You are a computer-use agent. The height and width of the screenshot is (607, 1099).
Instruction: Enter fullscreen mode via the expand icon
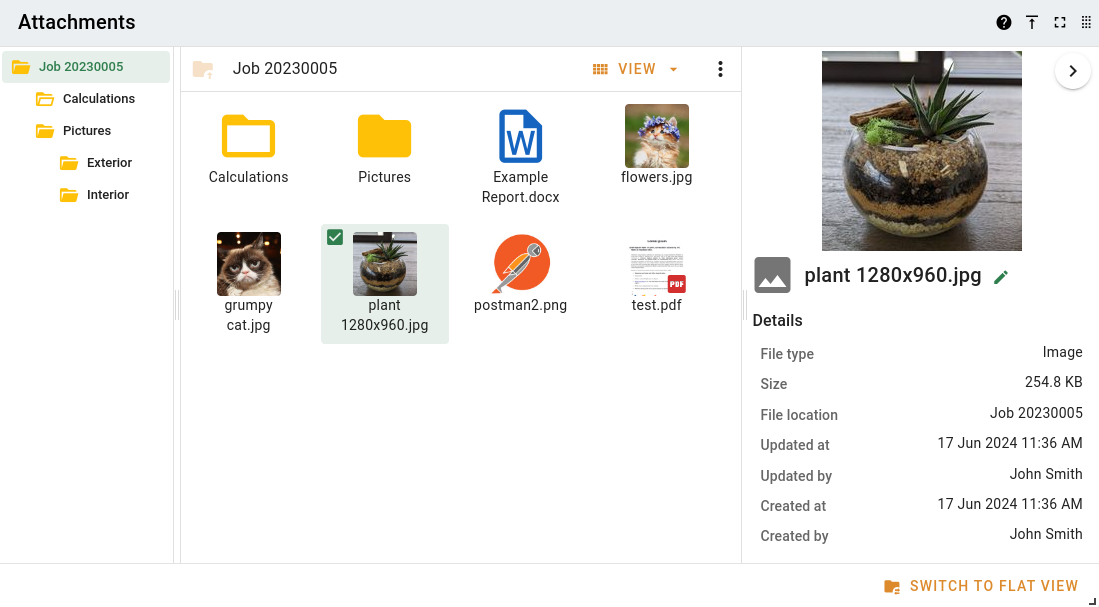point(1059,21)
